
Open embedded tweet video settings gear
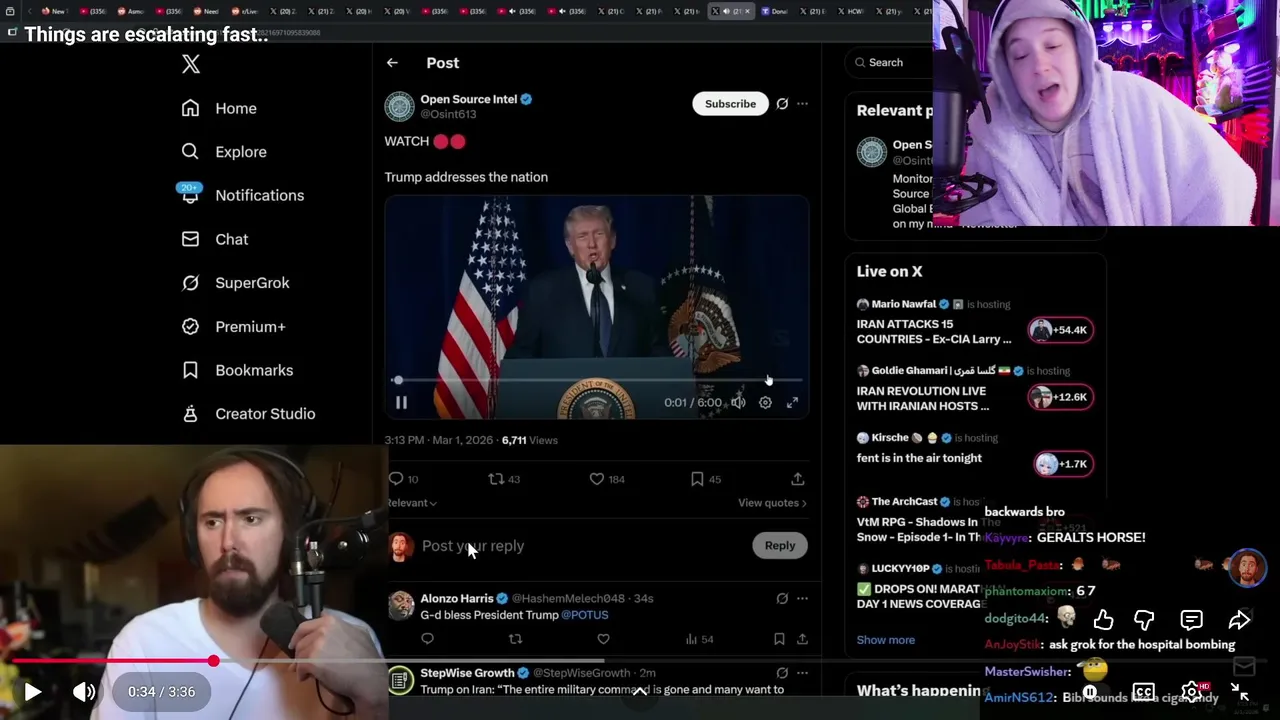point(765,402)
